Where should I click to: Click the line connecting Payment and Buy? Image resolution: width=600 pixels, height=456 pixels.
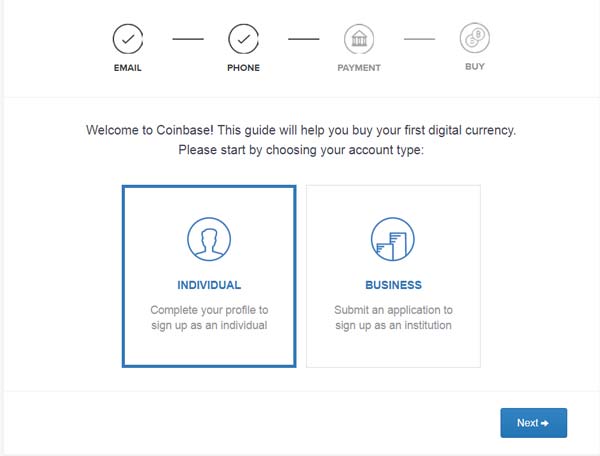(419, 39)
